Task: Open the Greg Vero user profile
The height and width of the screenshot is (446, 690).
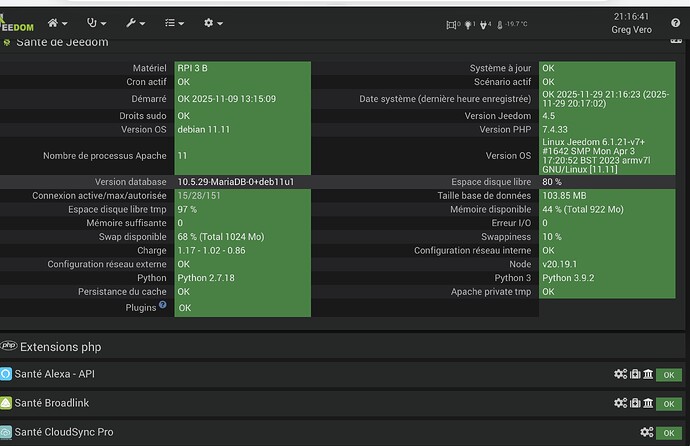Action: point(631,30)
